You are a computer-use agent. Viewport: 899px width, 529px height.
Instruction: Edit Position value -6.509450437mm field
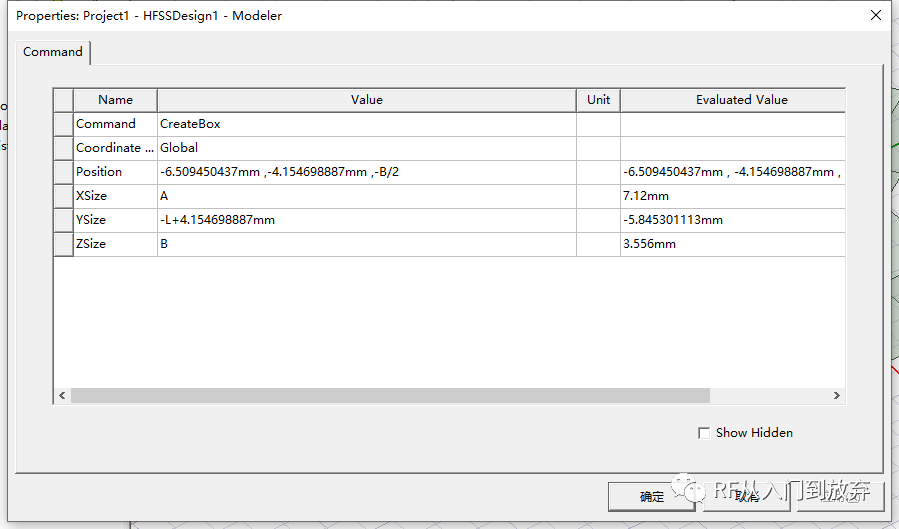pyautogui.click(x=367, y=173)
